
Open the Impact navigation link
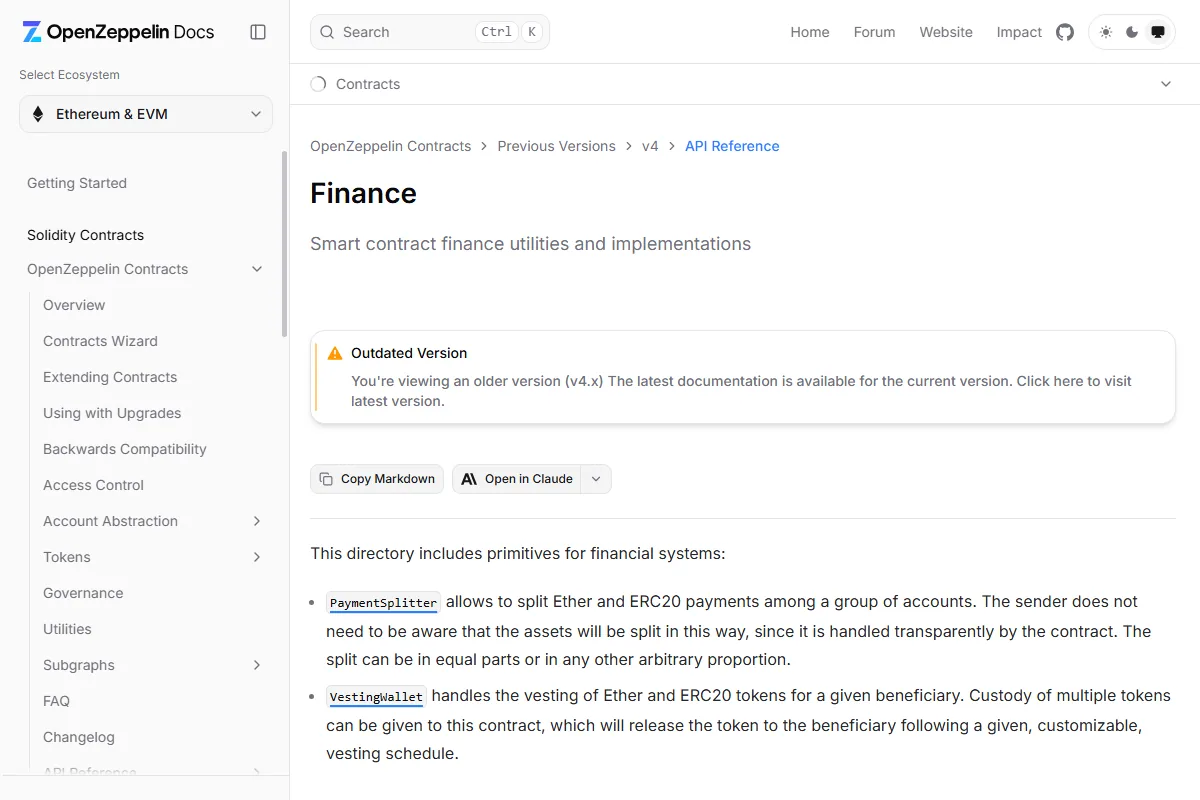[x=1019, y=32]
